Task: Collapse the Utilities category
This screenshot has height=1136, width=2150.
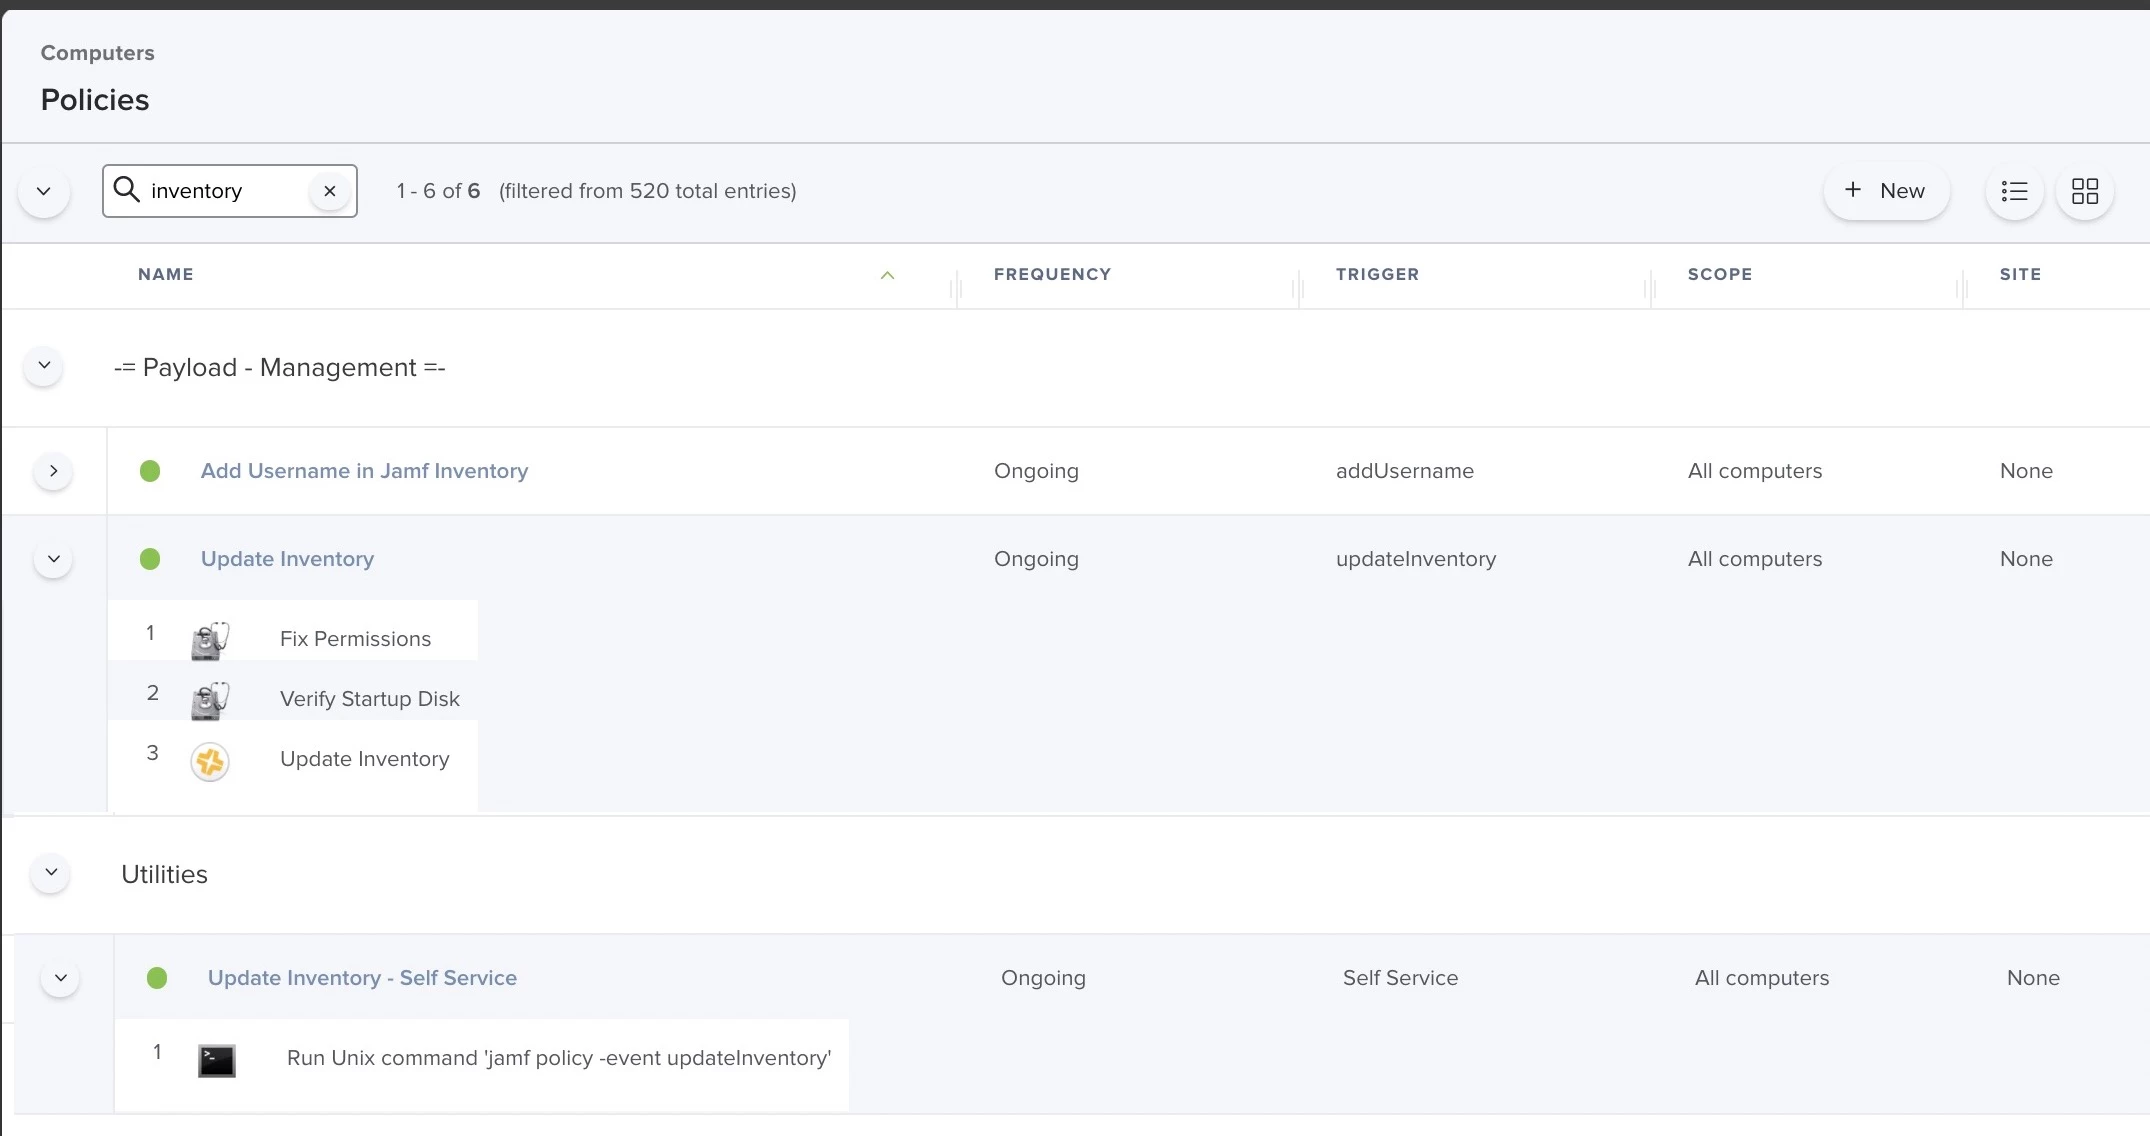Action: pyautogui.click(x=51, y=873)
